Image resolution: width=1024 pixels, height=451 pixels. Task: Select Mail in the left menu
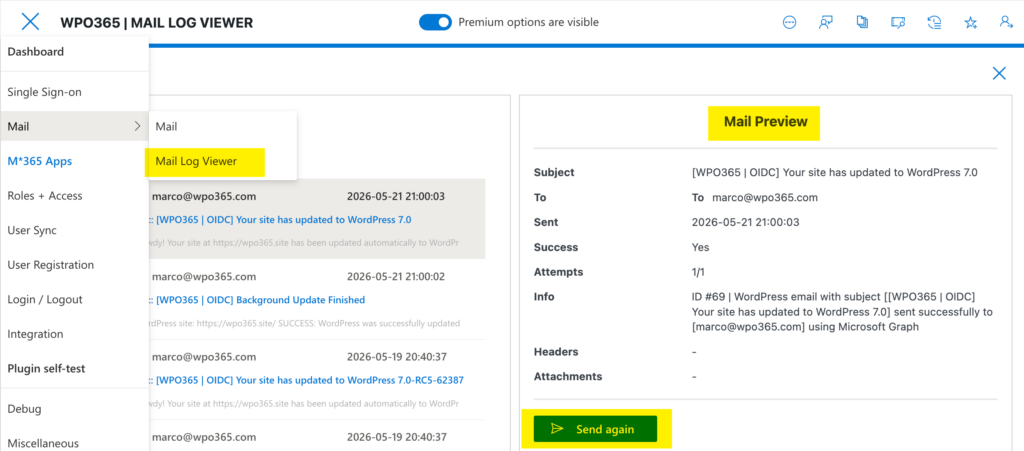coord(74,126)
